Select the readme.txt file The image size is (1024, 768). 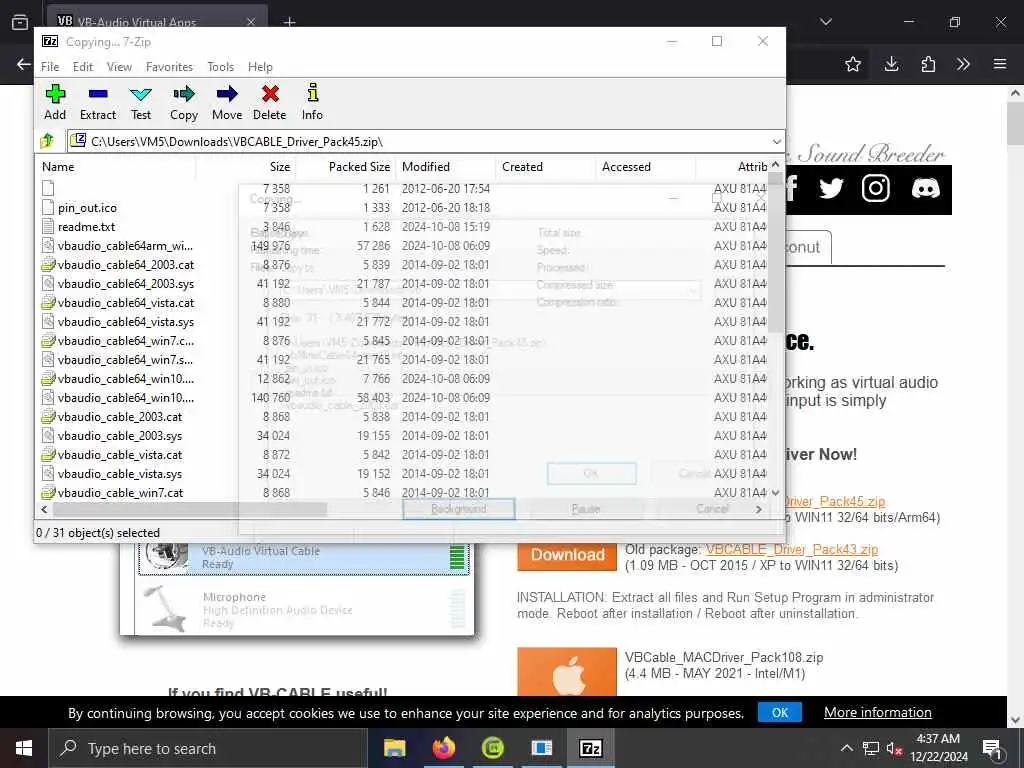86,227
